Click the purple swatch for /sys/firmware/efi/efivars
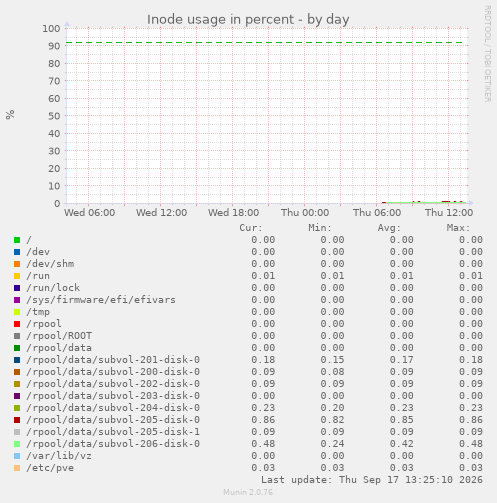The width and height of the screenshot is (497, 503). [x=17, y=300]
